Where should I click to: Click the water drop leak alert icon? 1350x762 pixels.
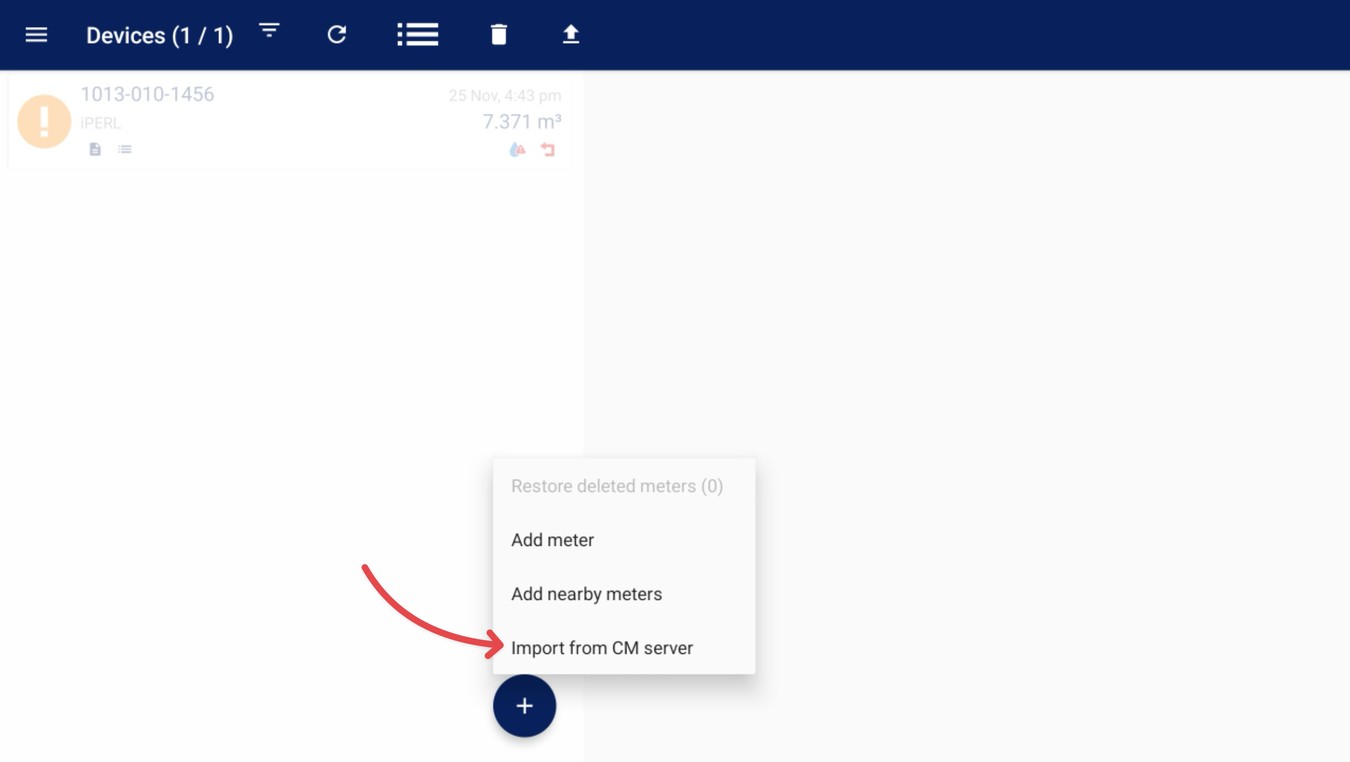pyautogui.click(x=517, y=150)
